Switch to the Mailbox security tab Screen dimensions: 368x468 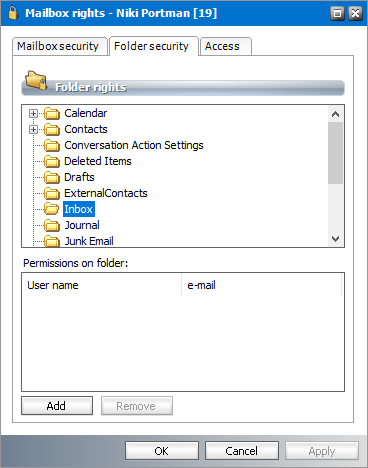pyautogui.click(x=60, y=46)
